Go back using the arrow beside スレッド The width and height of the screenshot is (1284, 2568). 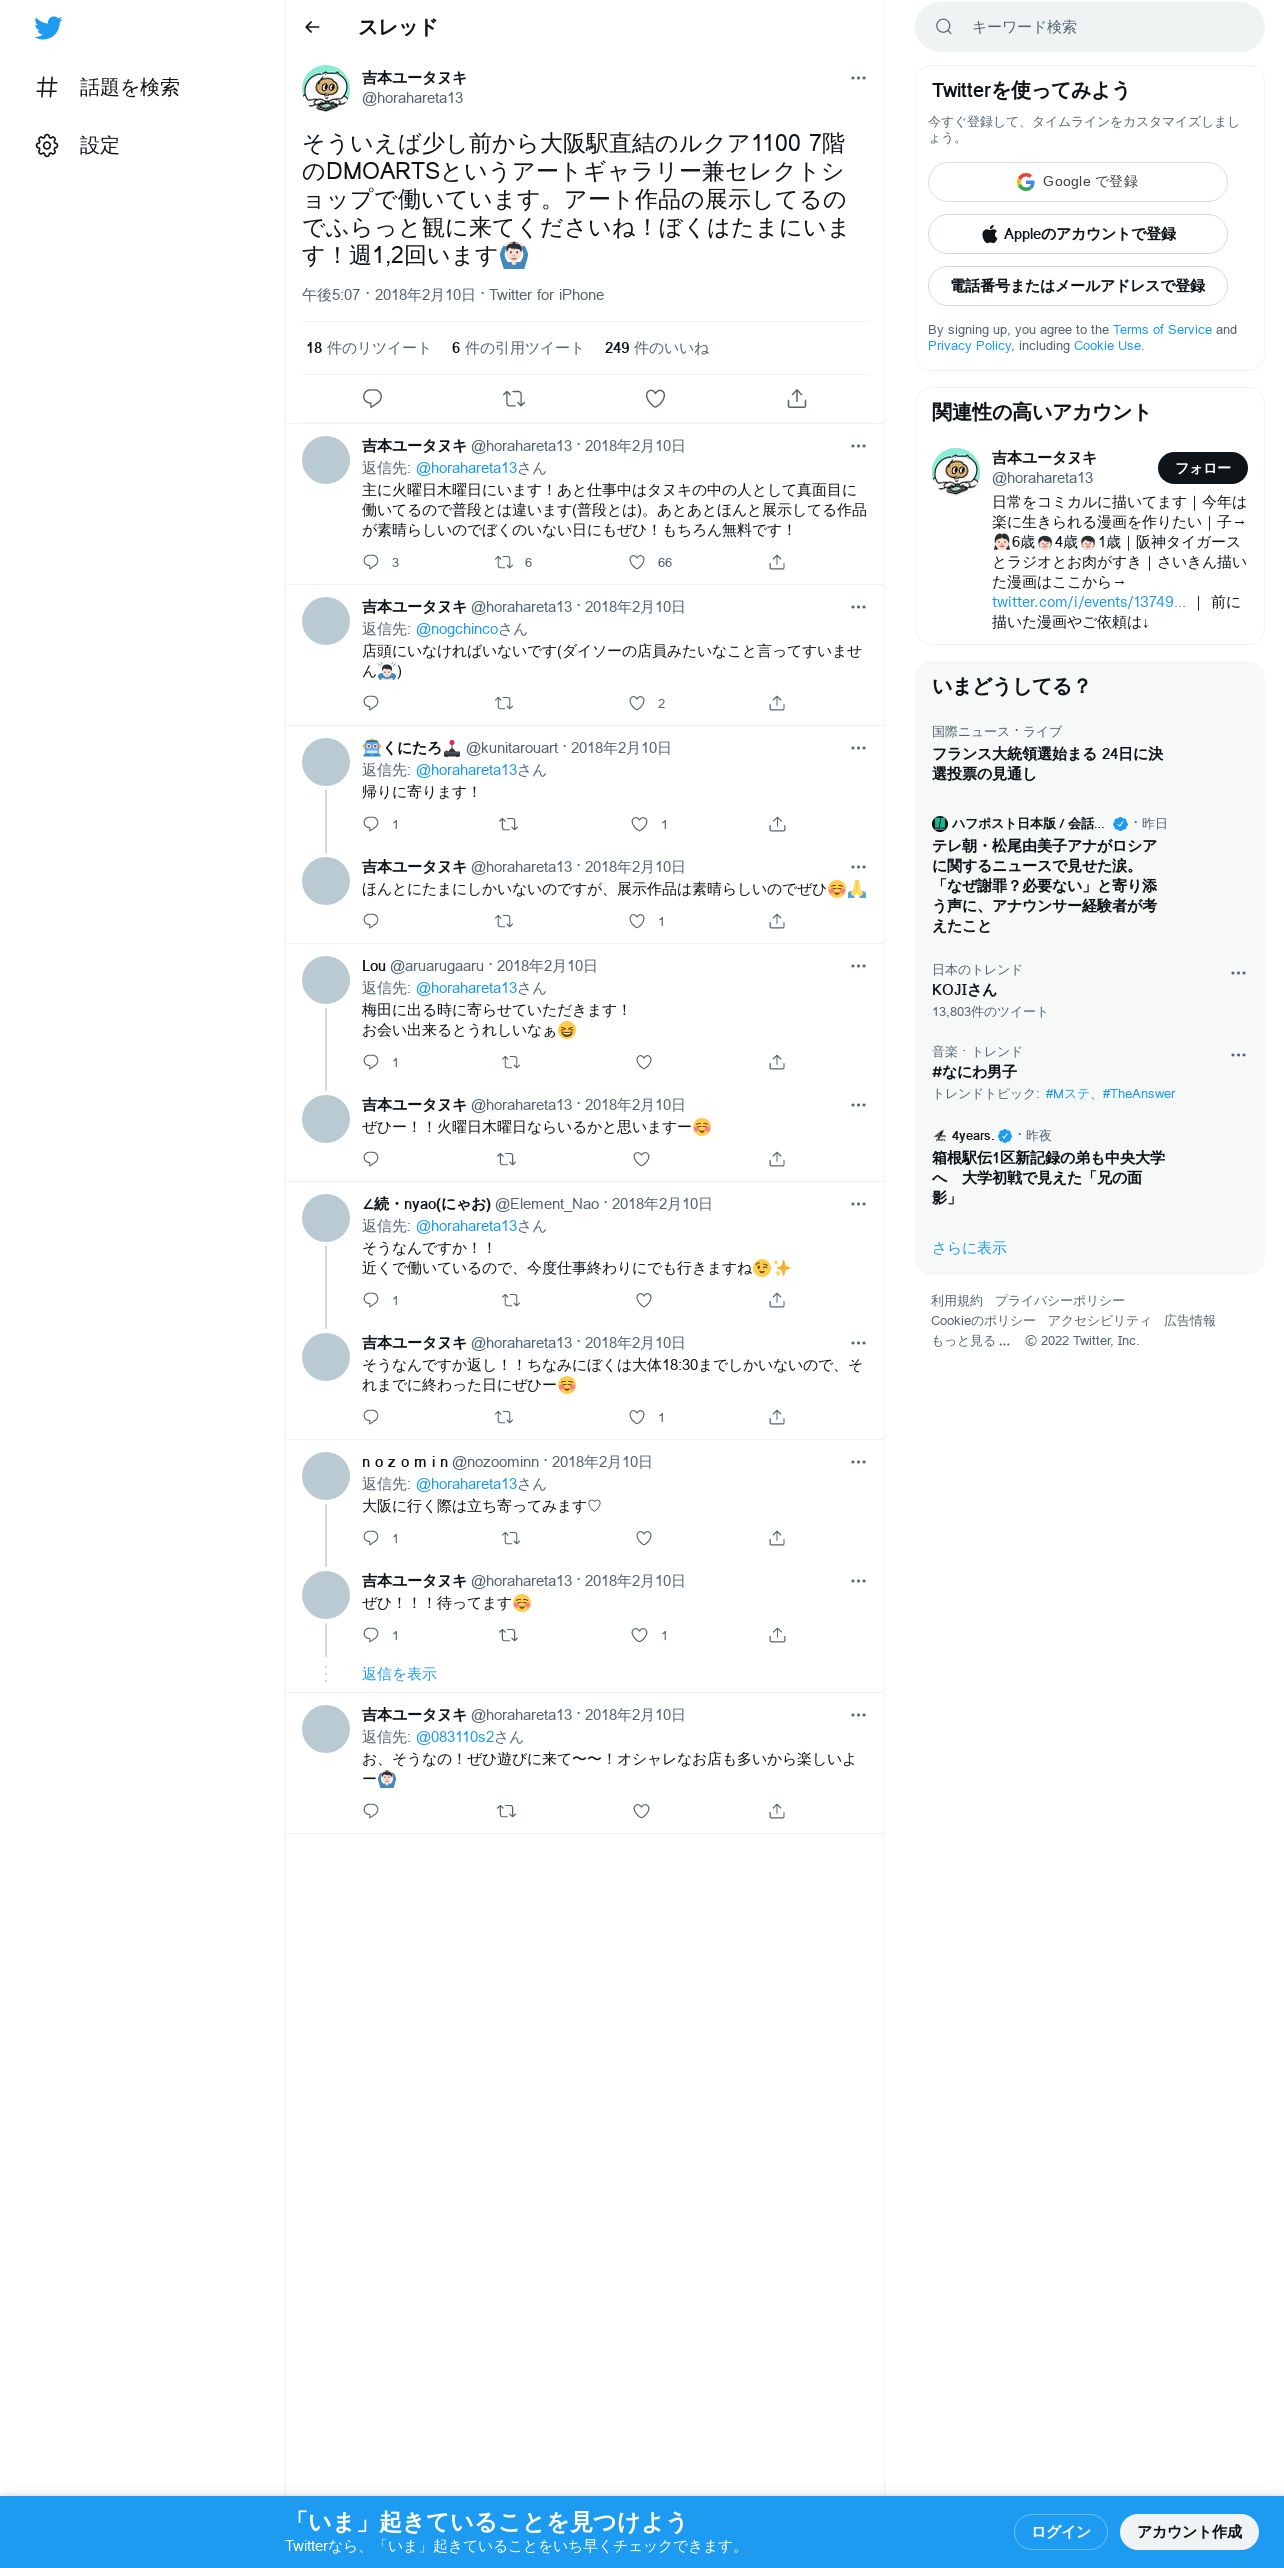[x=312, y=27]
